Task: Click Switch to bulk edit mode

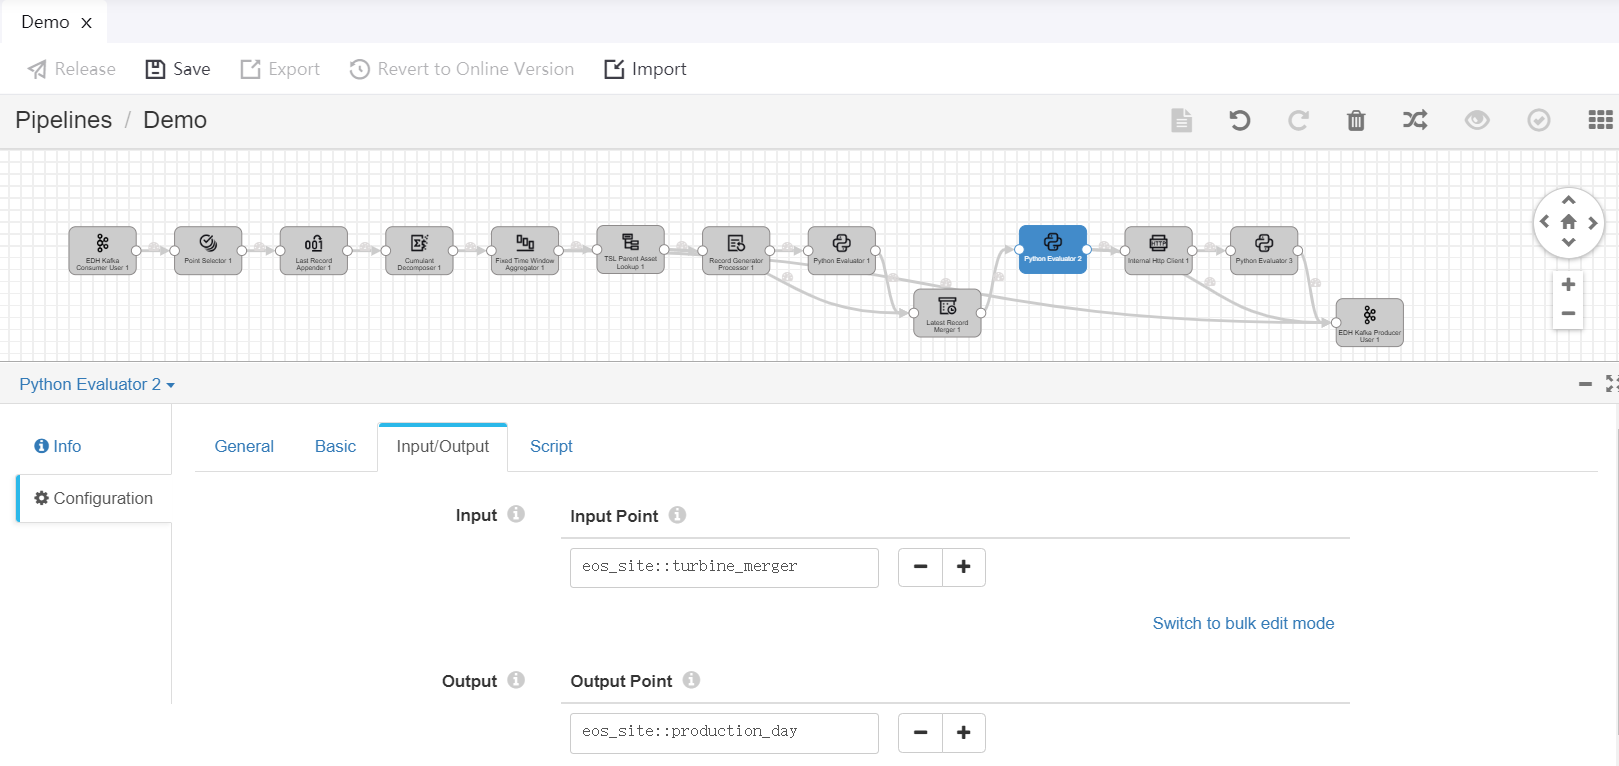Action: pyautogui.click(x=1243, y=624)
